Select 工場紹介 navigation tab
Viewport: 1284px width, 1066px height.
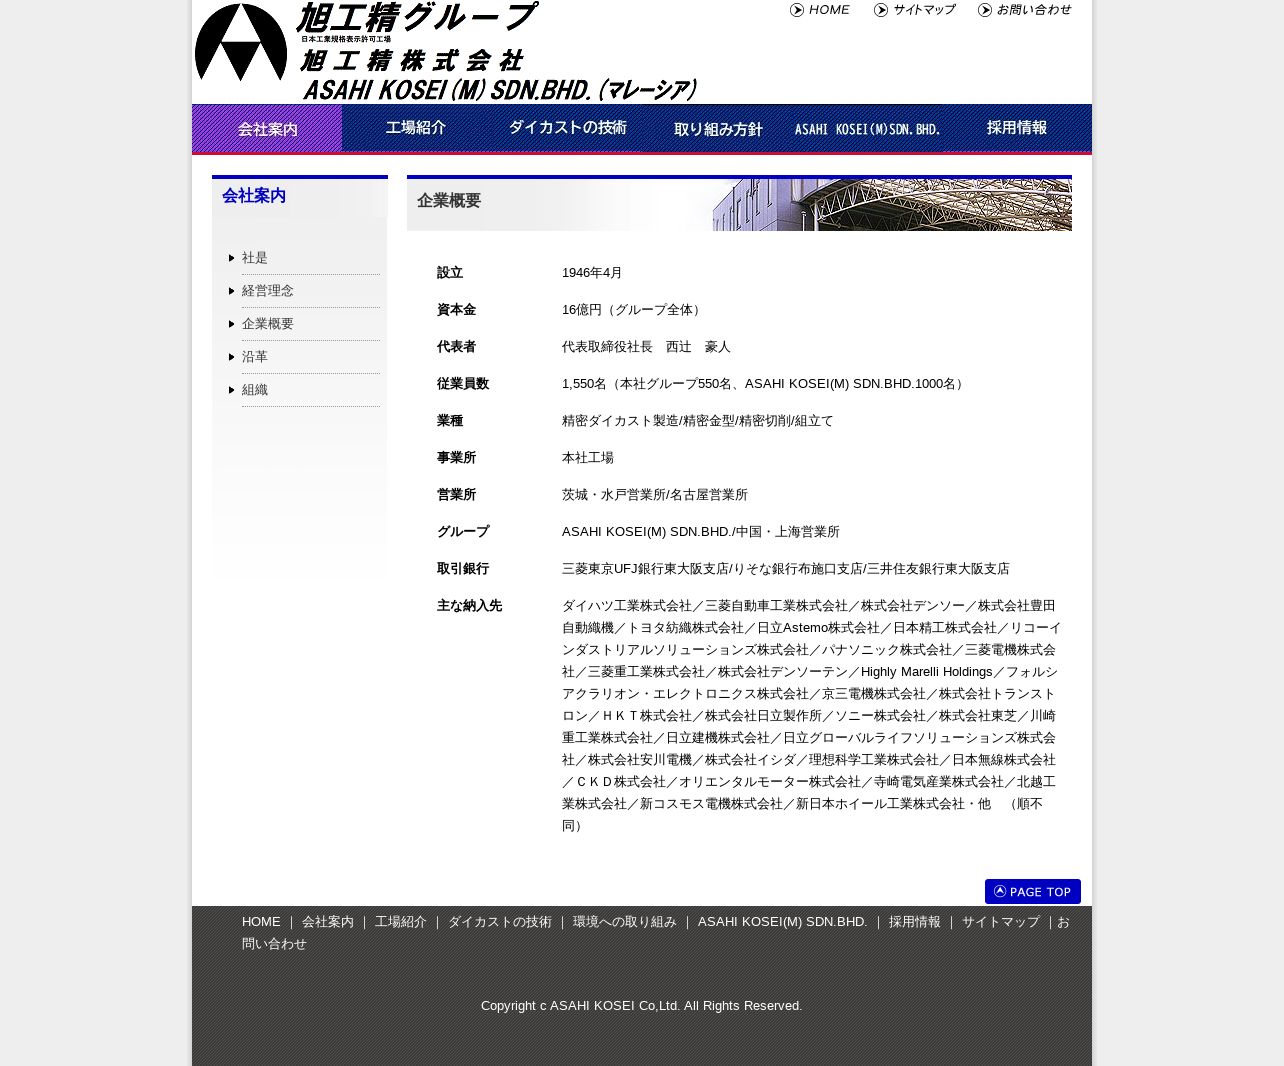click(x=416, y=128)
